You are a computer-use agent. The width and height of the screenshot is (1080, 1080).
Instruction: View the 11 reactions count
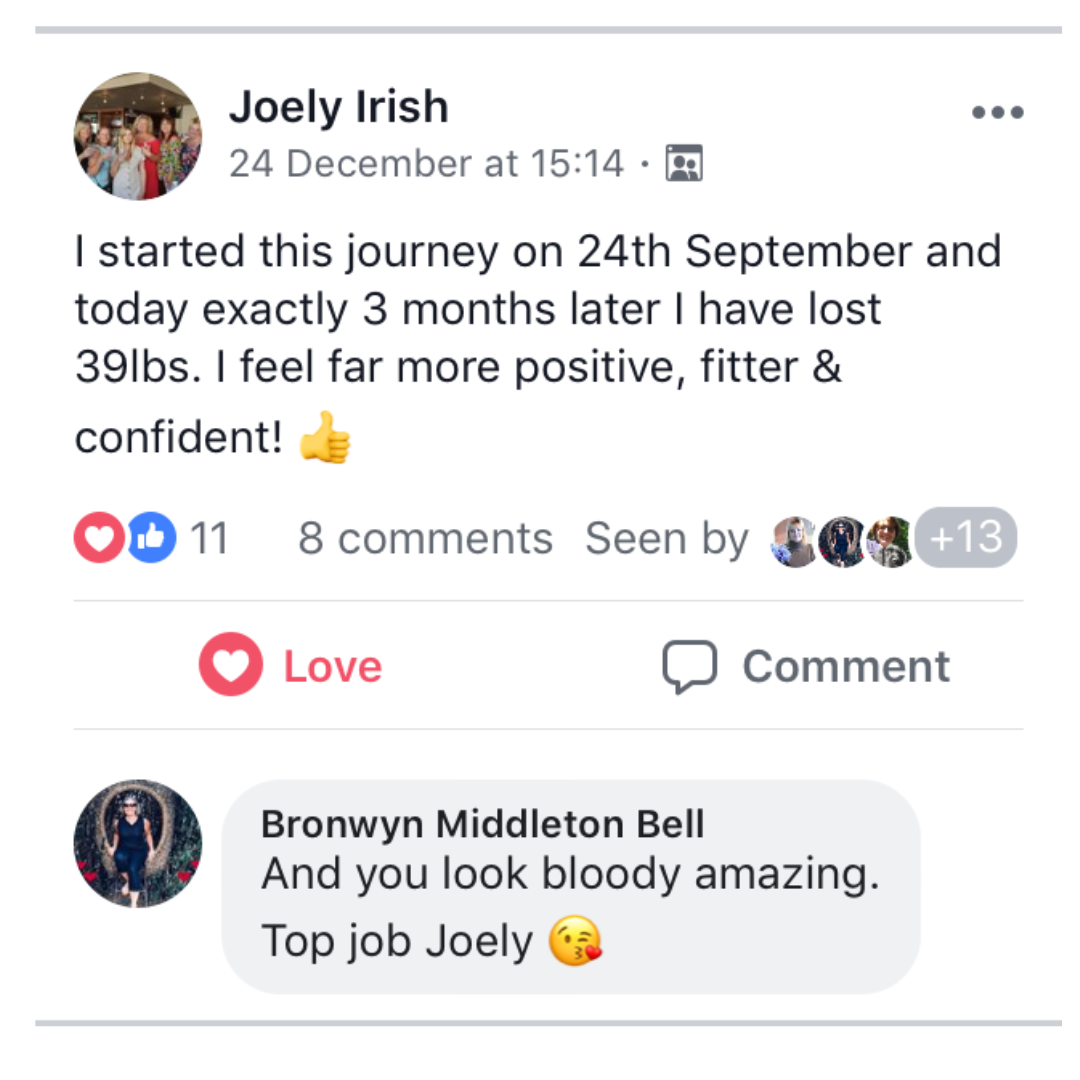click(x=209, y=539)
